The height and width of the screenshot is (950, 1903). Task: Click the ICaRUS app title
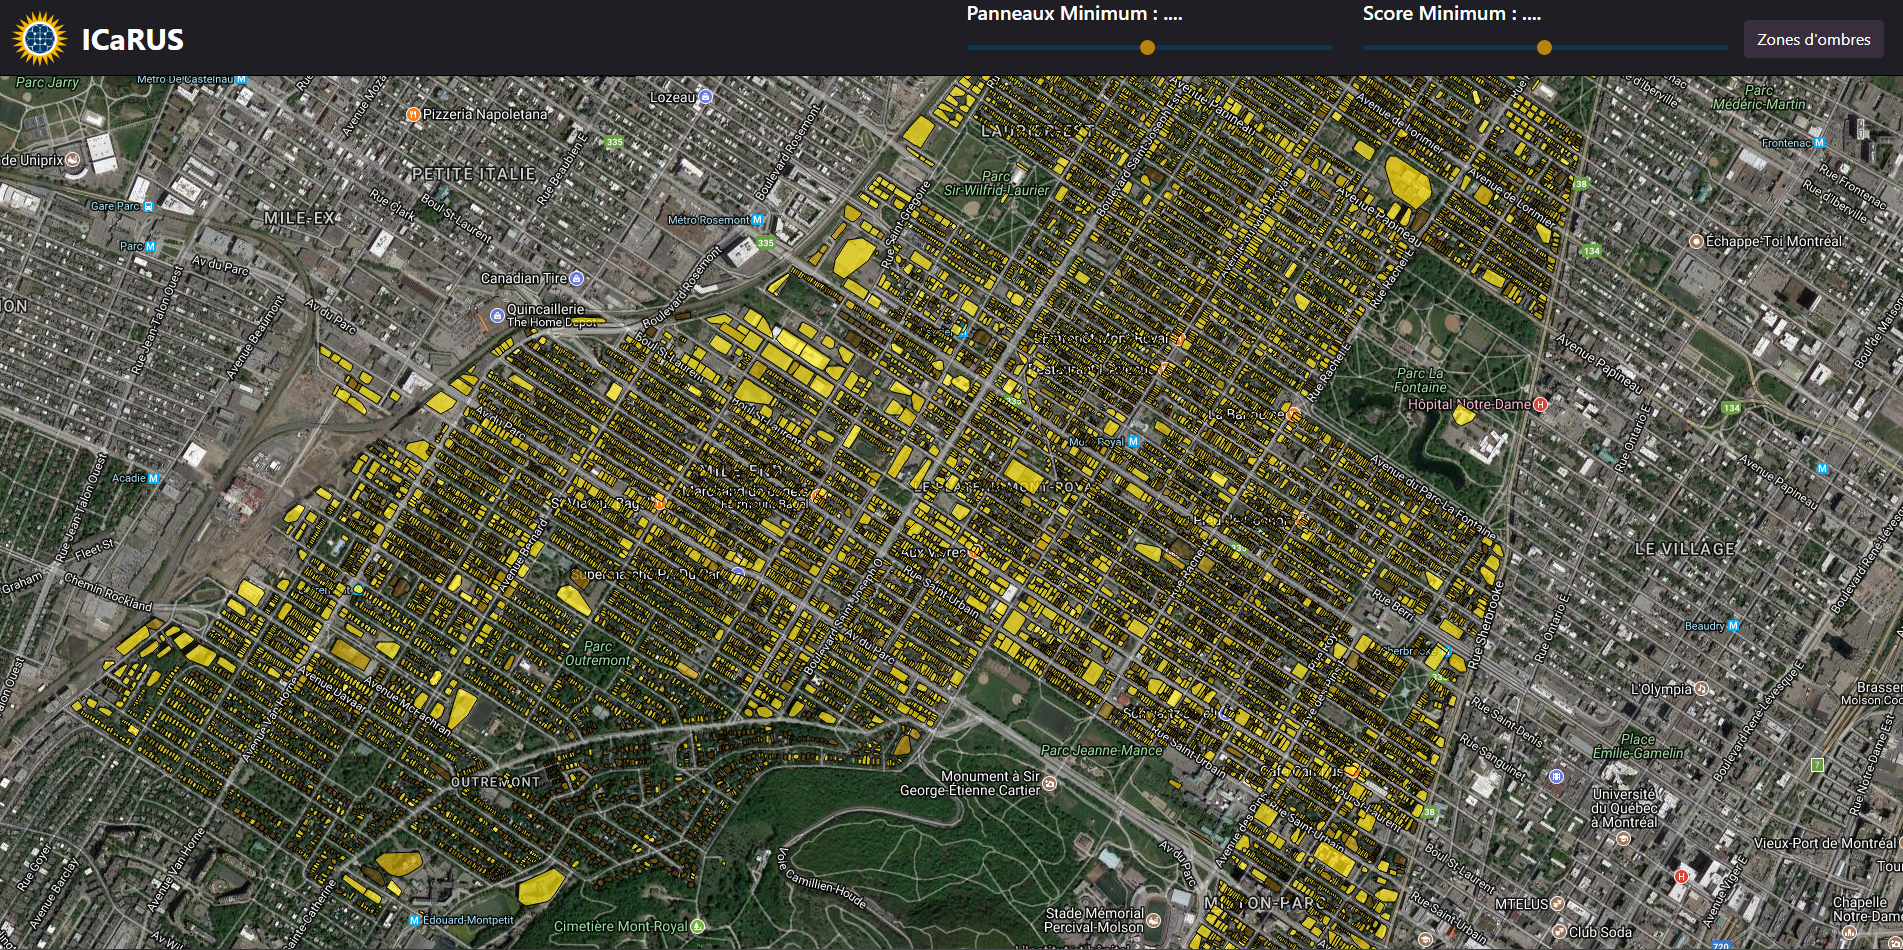[133, 40]
